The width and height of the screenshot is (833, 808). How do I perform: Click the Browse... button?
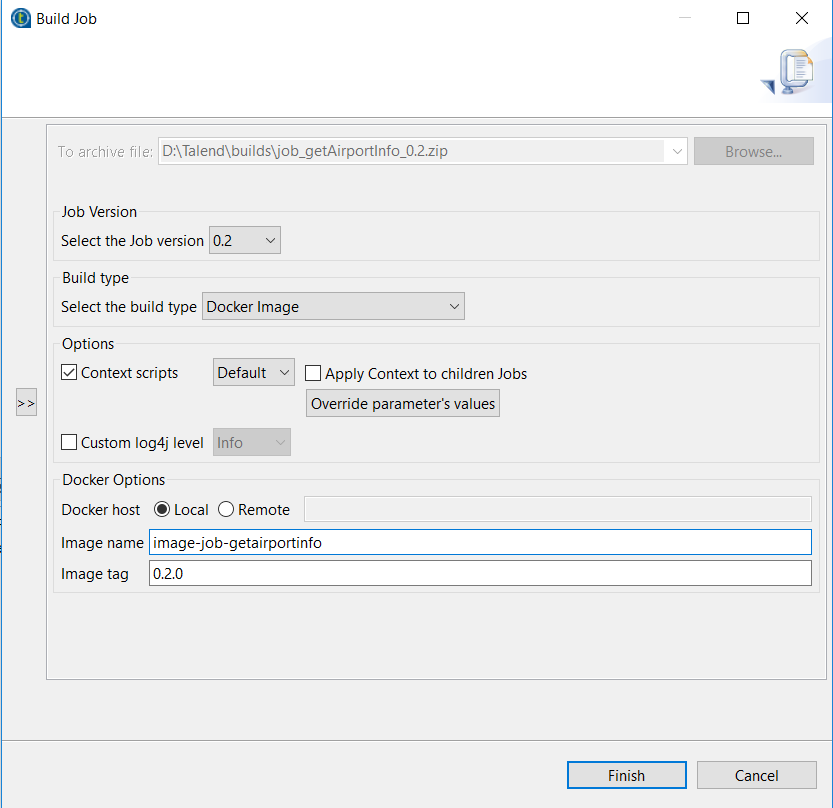coord(753,152)
